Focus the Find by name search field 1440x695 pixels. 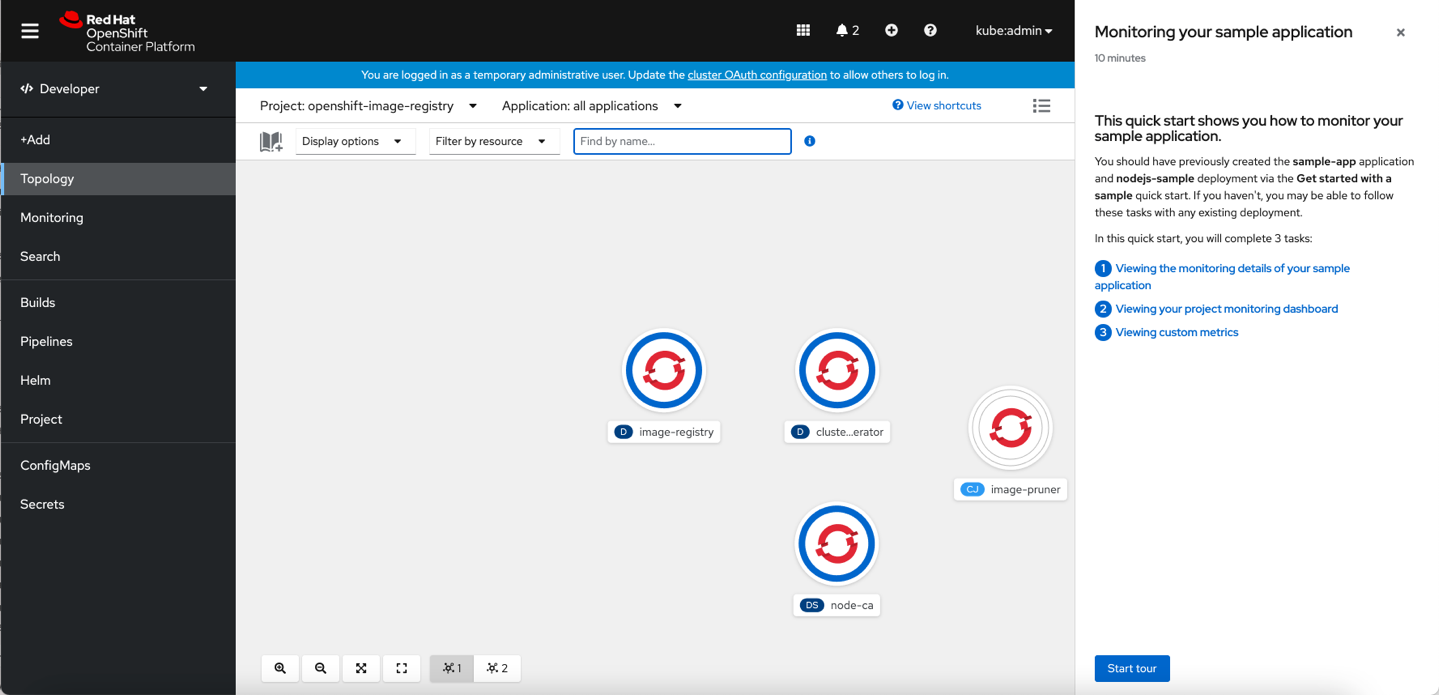[682, 141]
